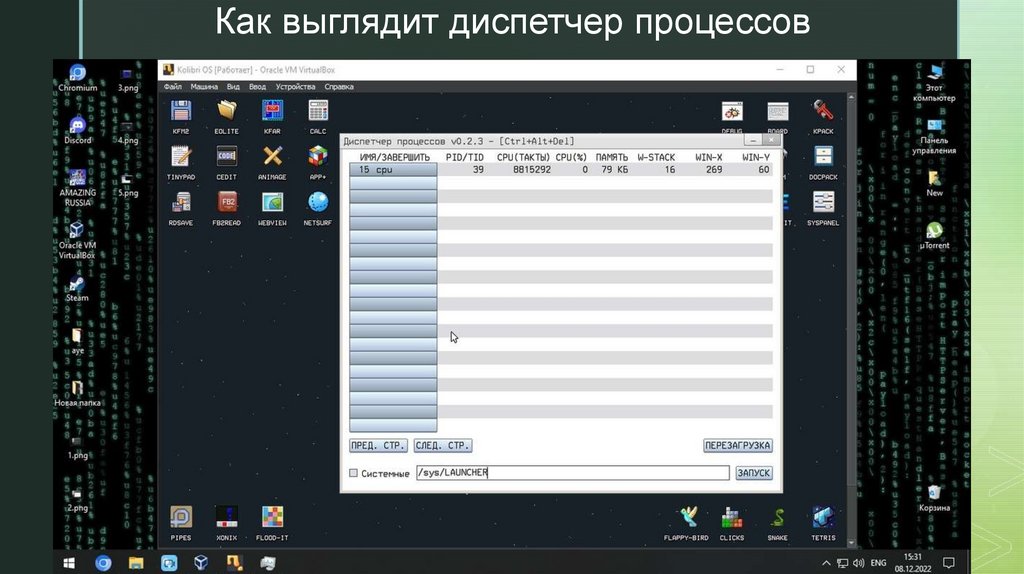Click the ПЕРЕЗАГРУЗКА reboot button
Screen dimensions: 1024x574
coord(738,445)
